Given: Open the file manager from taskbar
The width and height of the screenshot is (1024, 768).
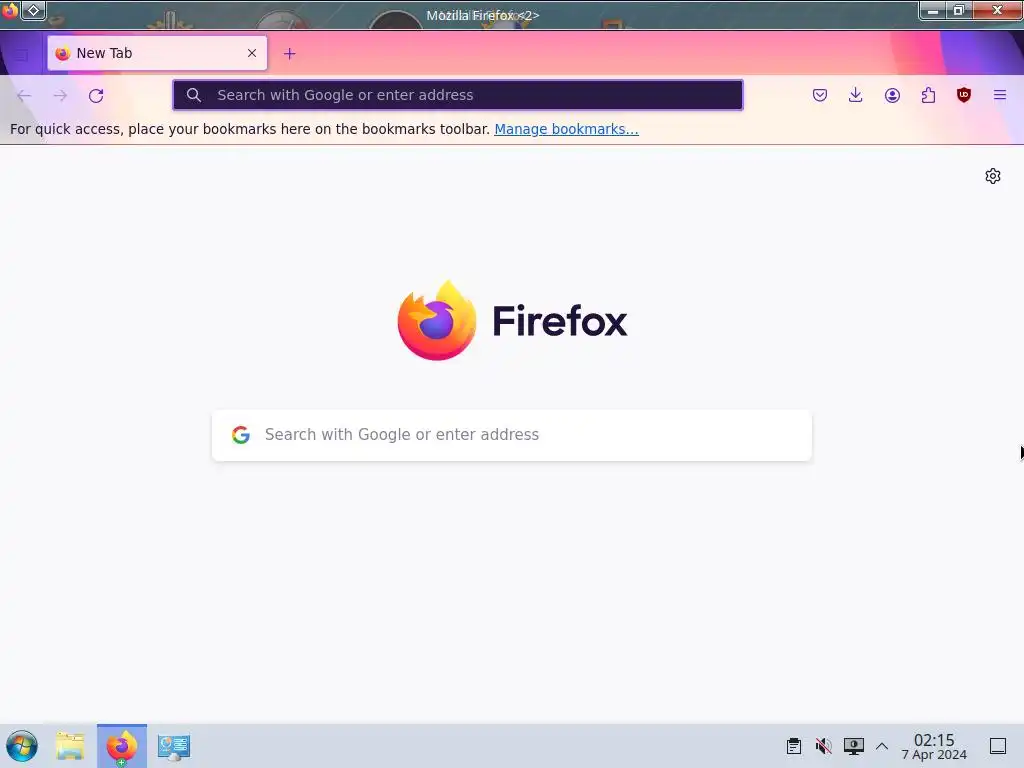Looking at the screenshot, I should tap(70, 746).
